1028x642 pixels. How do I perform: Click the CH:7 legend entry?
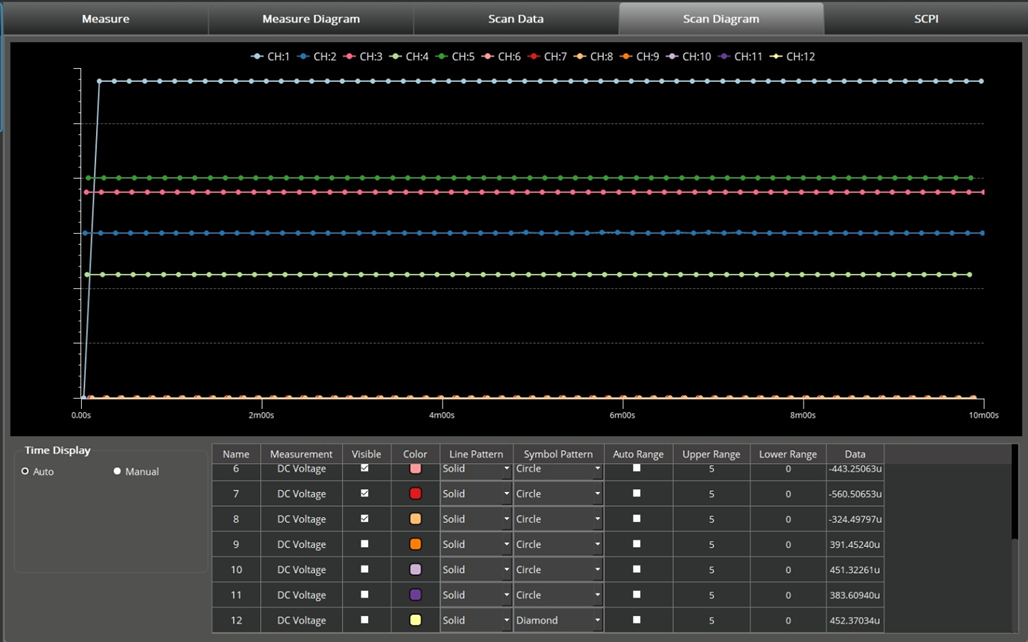click(x=547, y=56)
